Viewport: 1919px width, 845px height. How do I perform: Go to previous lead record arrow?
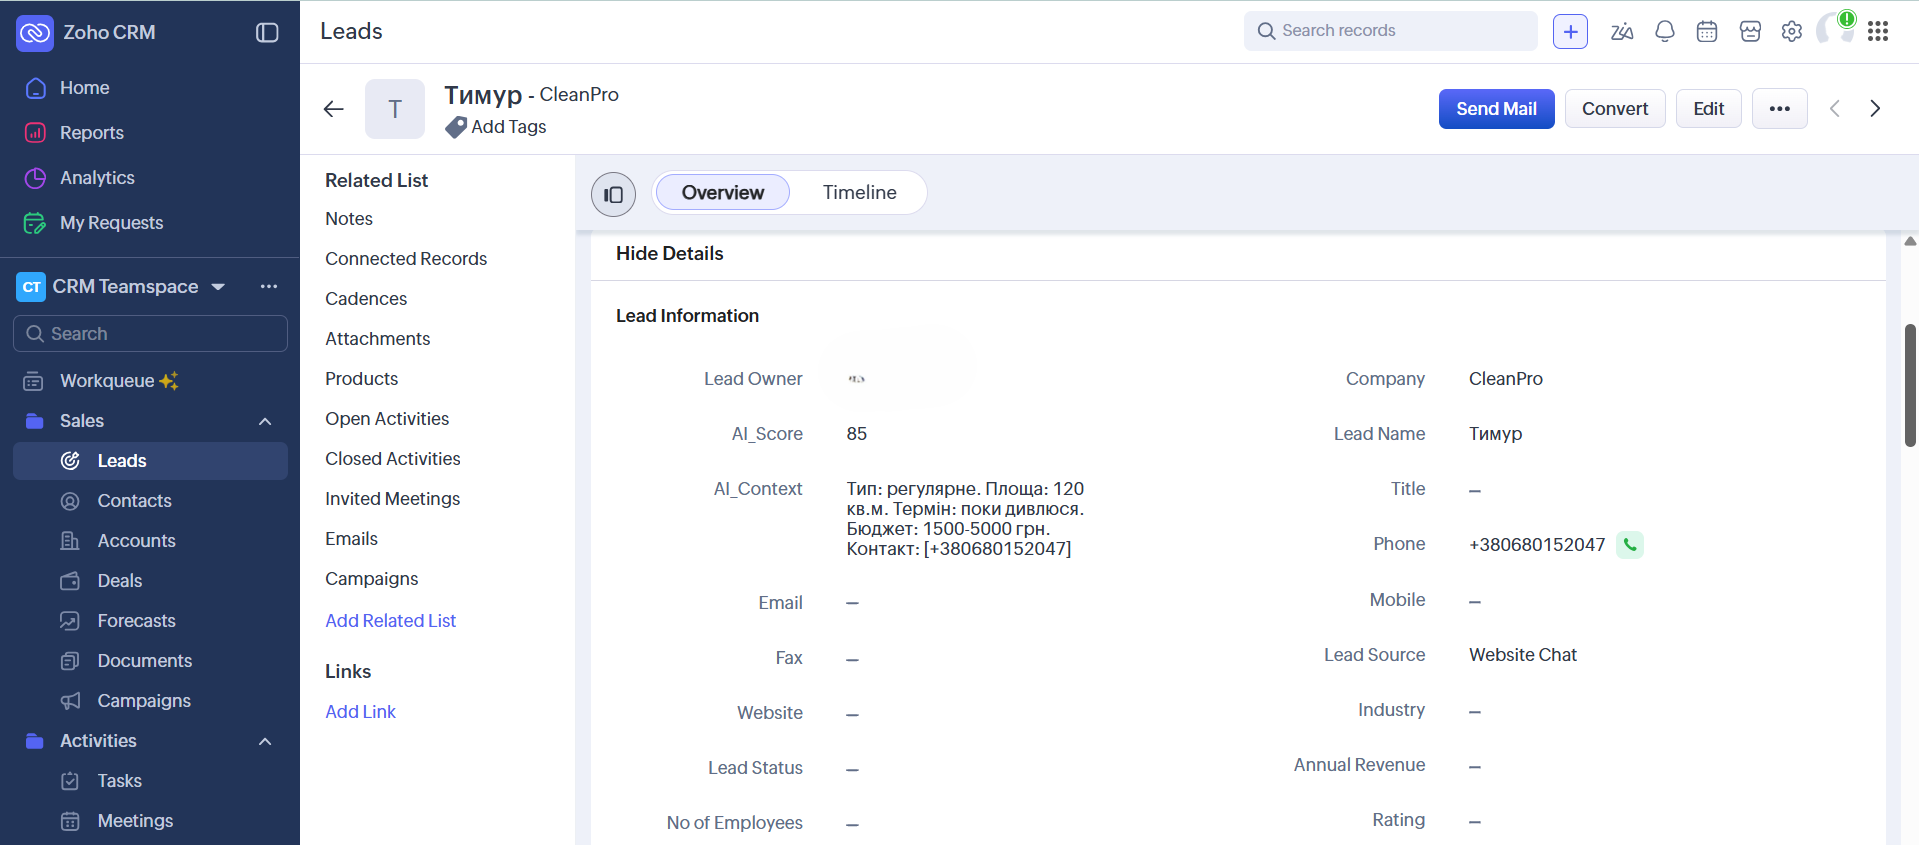click(x=1834, y=108)
